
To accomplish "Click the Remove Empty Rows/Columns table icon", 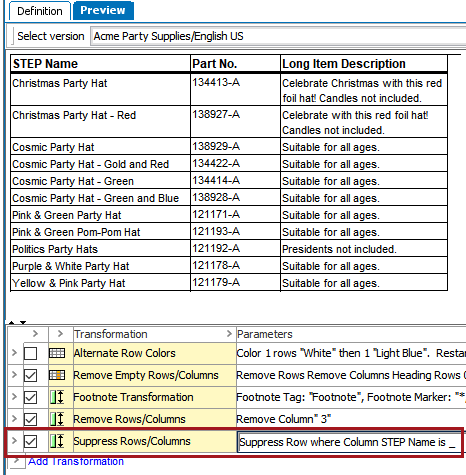I will (57, 375).
